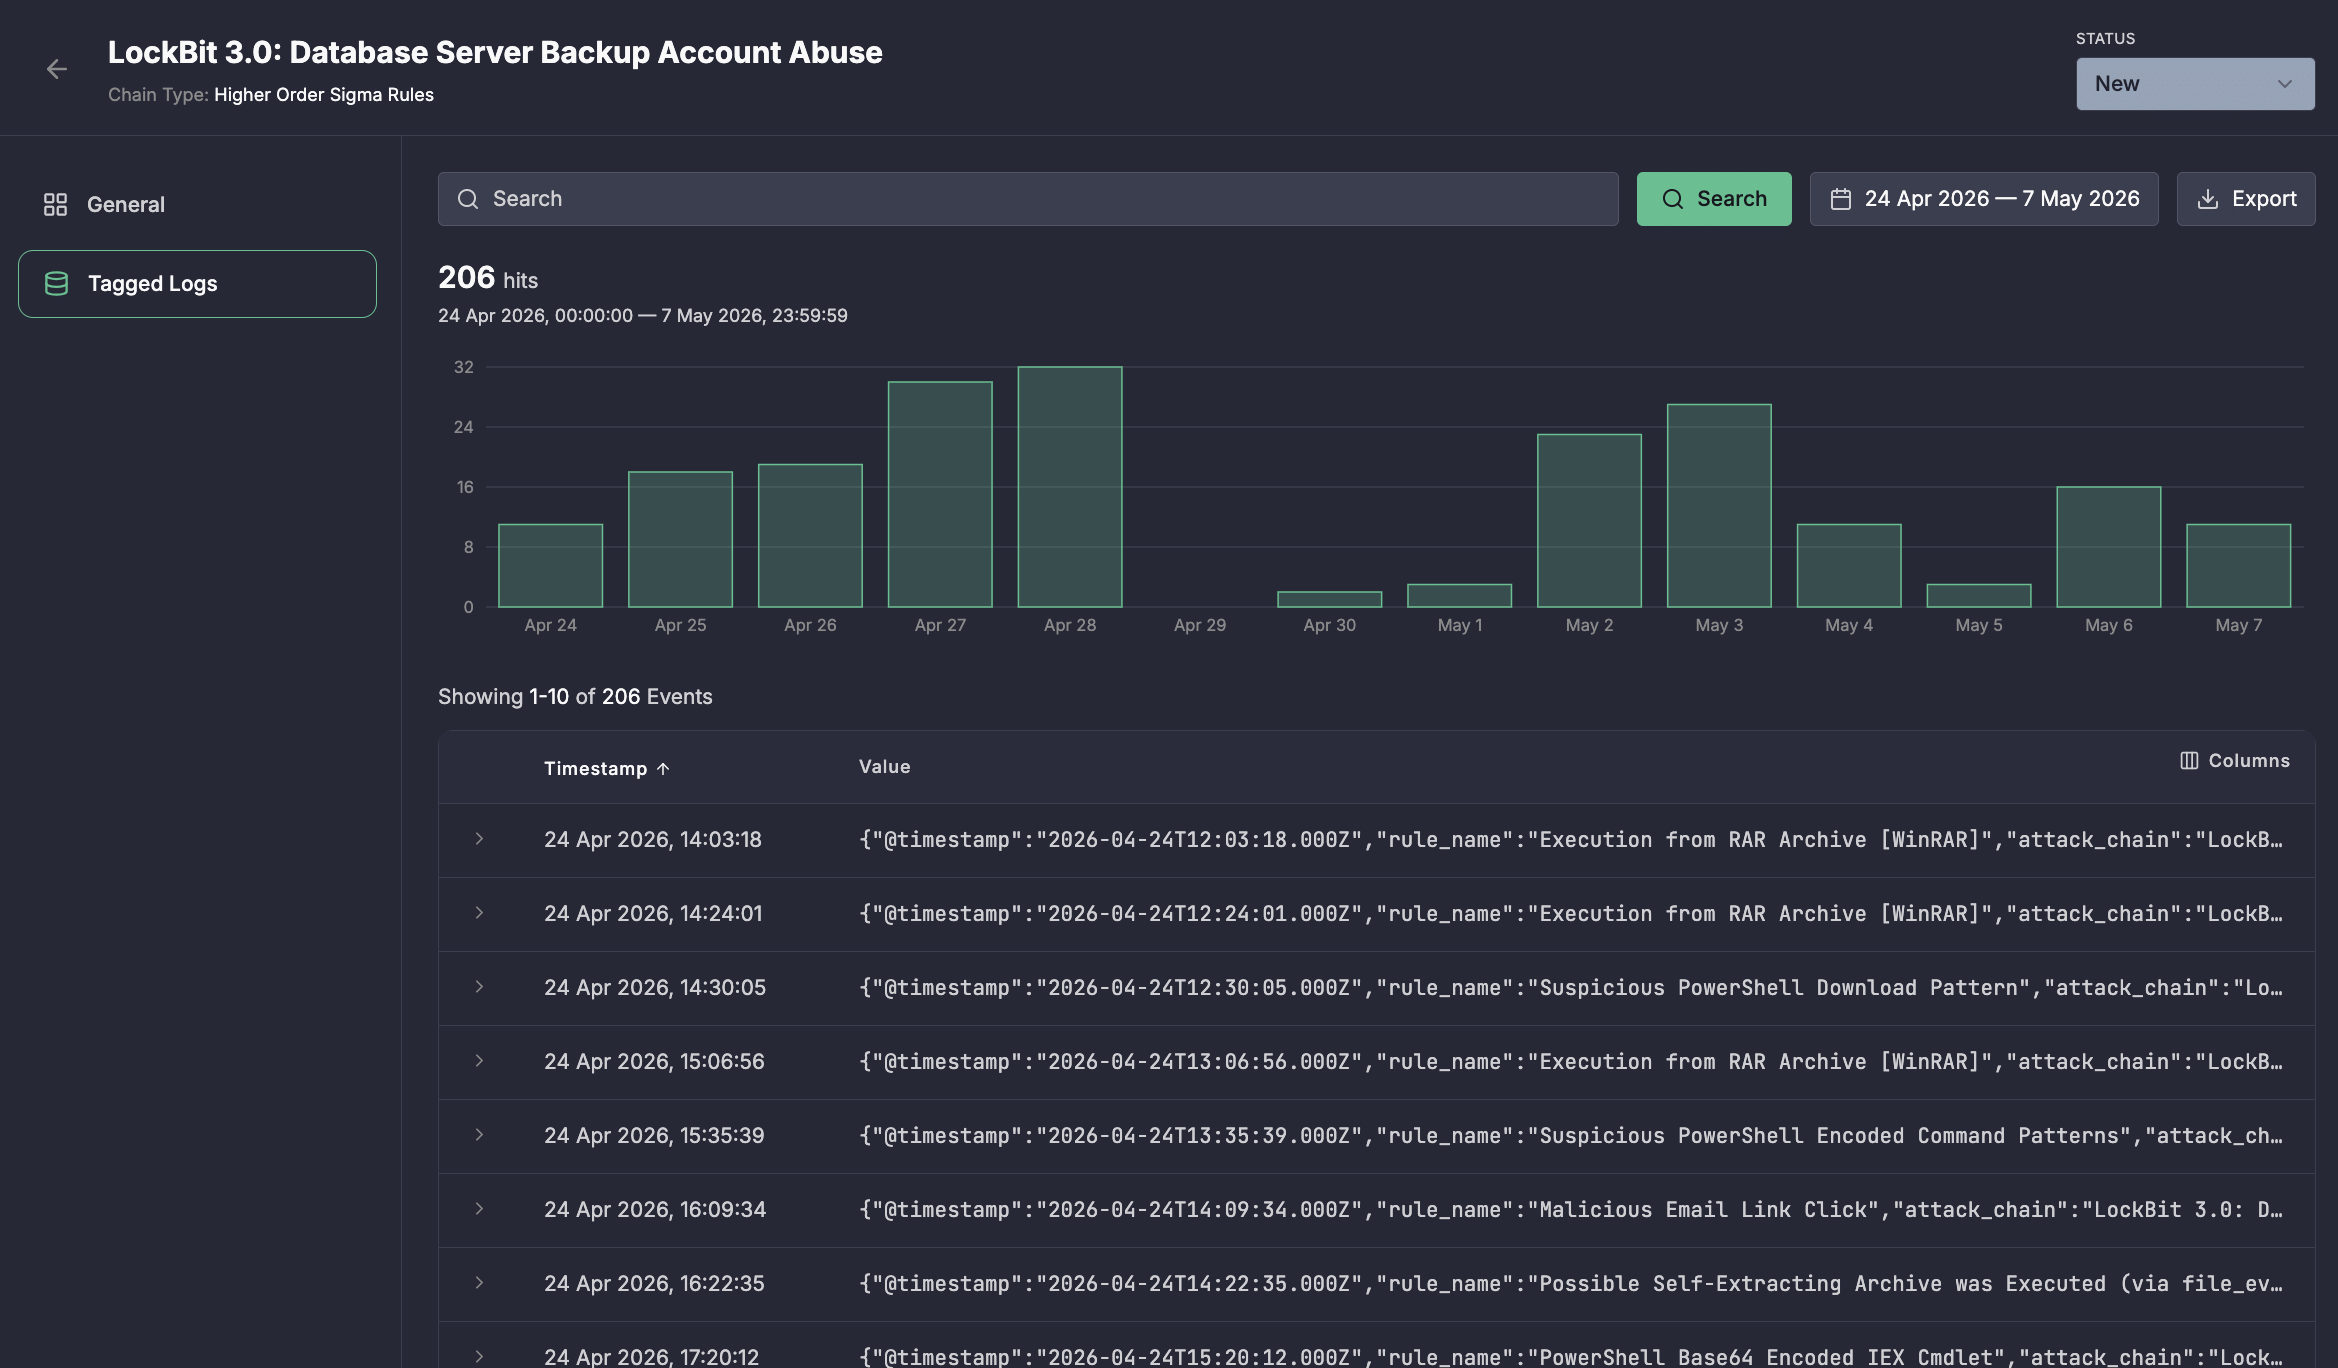
Task: Click the 24 Apr 2026, 14:24:01 timestamp
Action: (653, 913)
